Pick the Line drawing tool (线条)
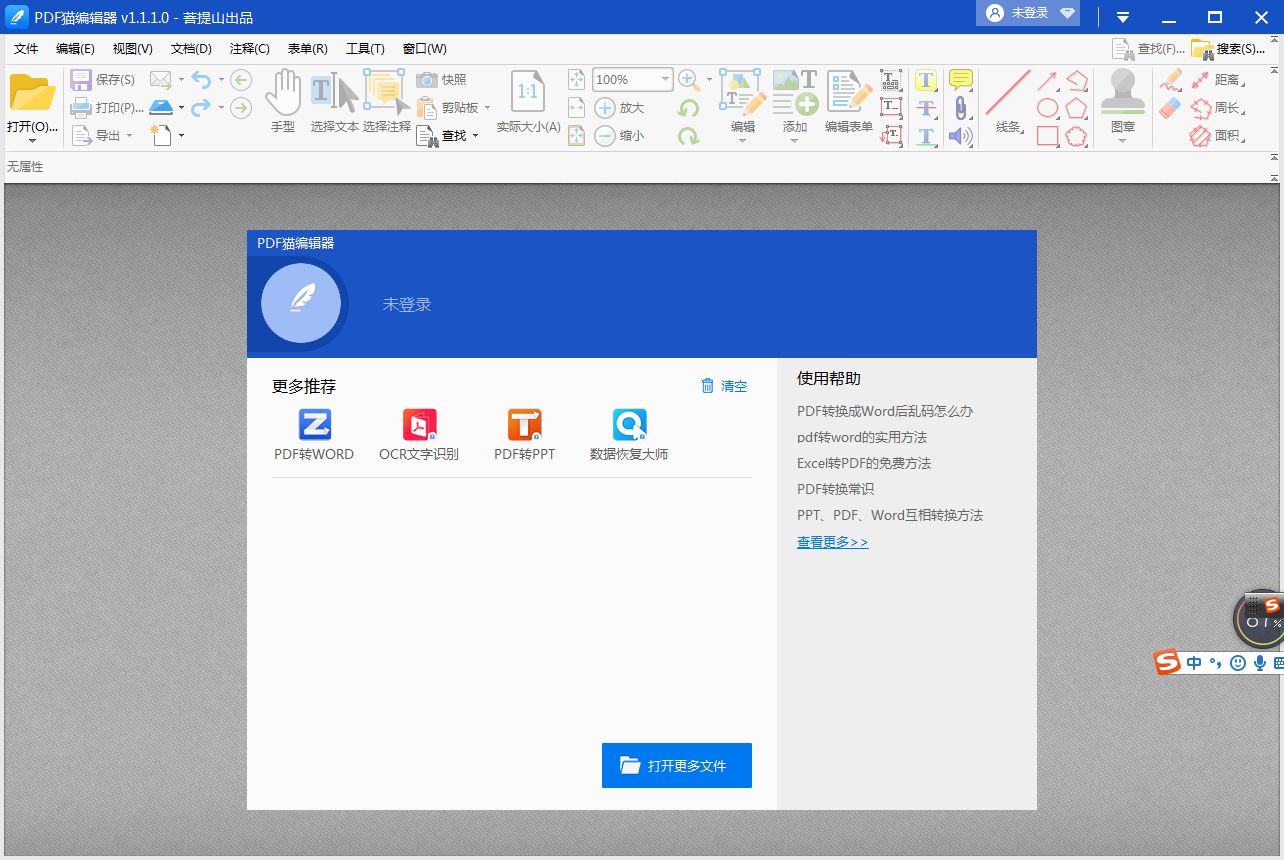Image resolution: width=1284 pixels, height=860 pixels. tap(1008, 91)
